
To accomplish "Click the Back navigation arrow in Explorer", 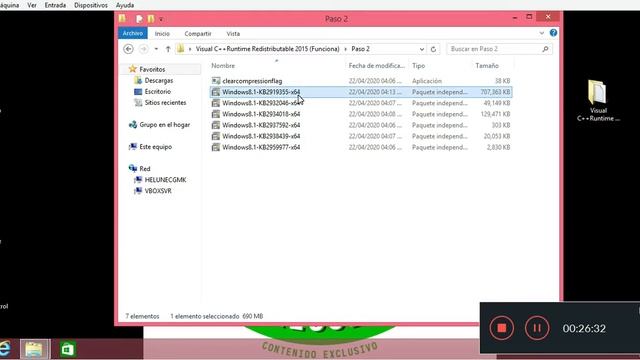I will pos(128,49).
